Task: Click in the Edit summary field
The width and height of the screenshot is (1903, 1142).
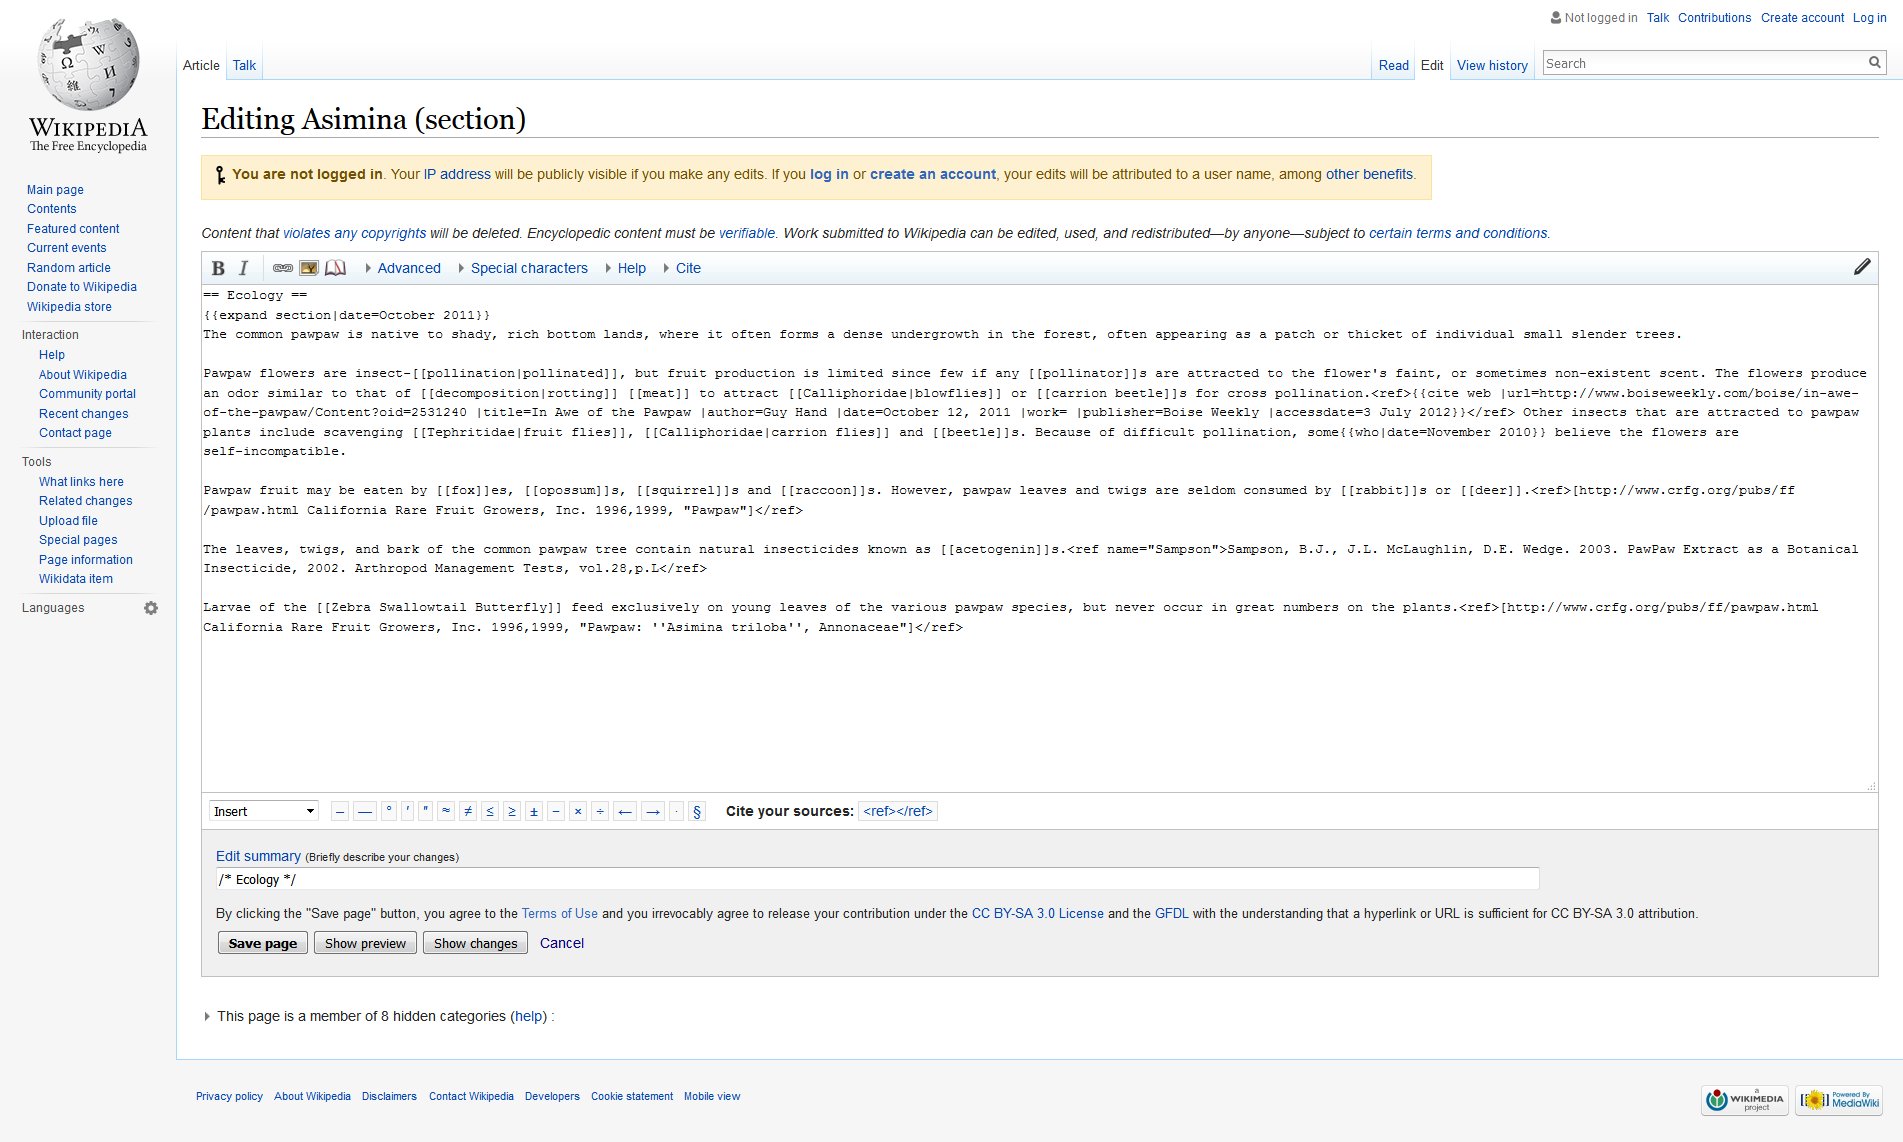Action: tap(877, 879)
